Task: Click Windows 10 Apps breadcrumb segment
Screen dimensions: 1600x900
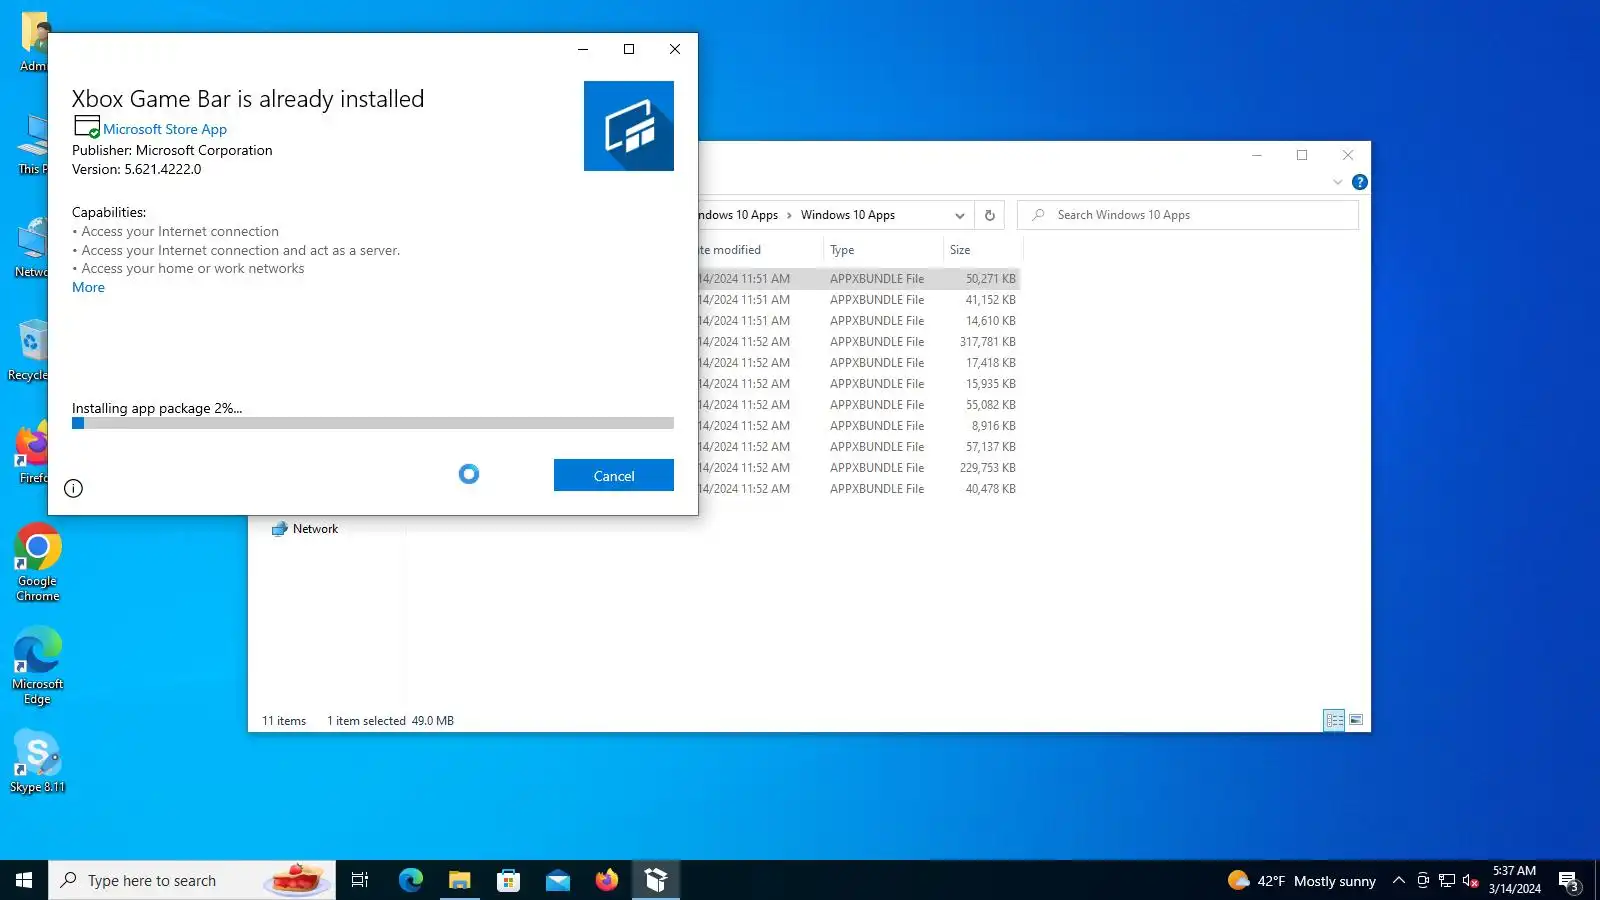Action: [847, 215]
